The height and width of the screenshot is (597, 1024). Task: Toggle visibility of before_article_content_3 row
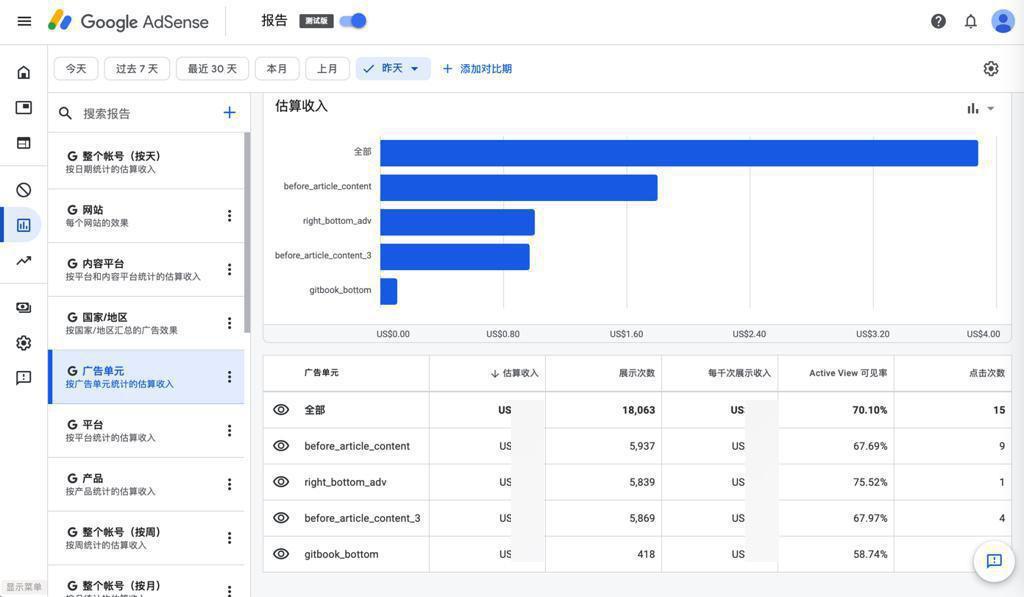(281, 517)
